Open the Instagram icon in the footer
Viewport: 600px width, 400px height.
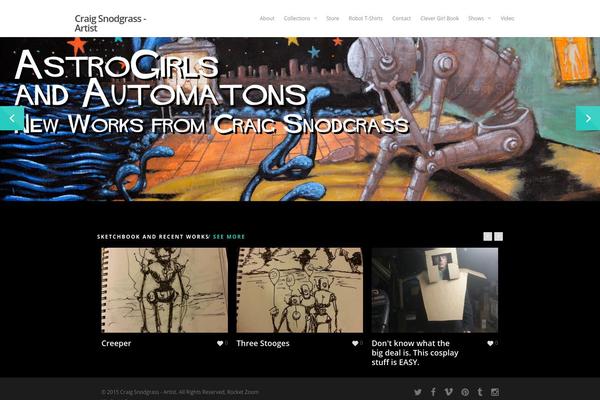495,392
